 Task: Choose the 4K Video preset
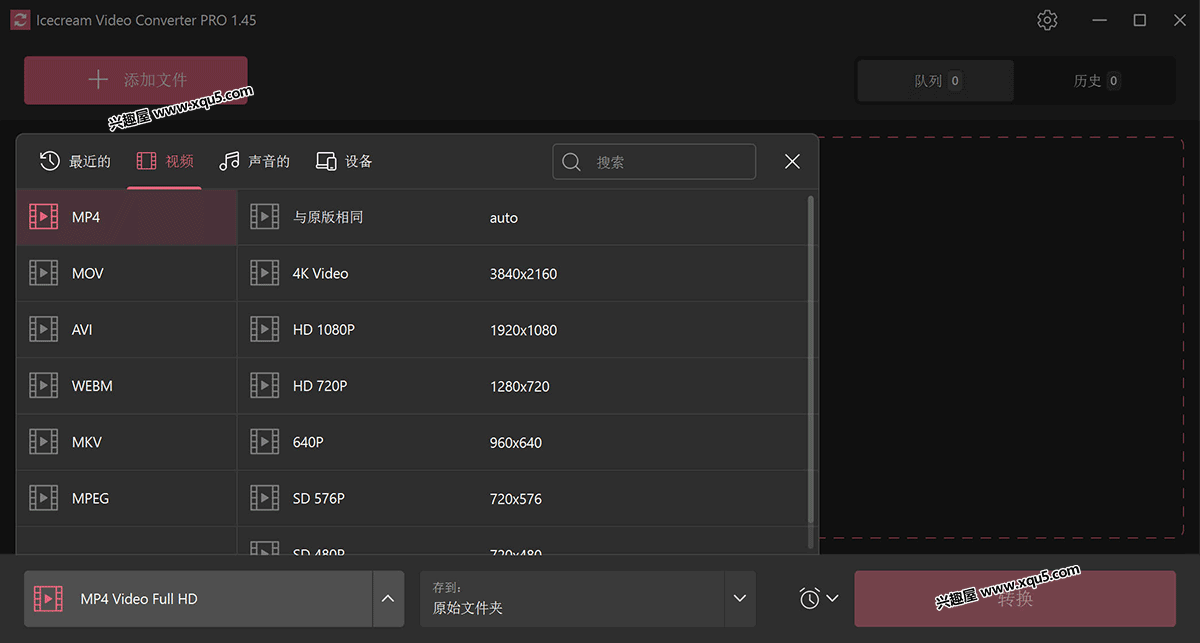521,273
